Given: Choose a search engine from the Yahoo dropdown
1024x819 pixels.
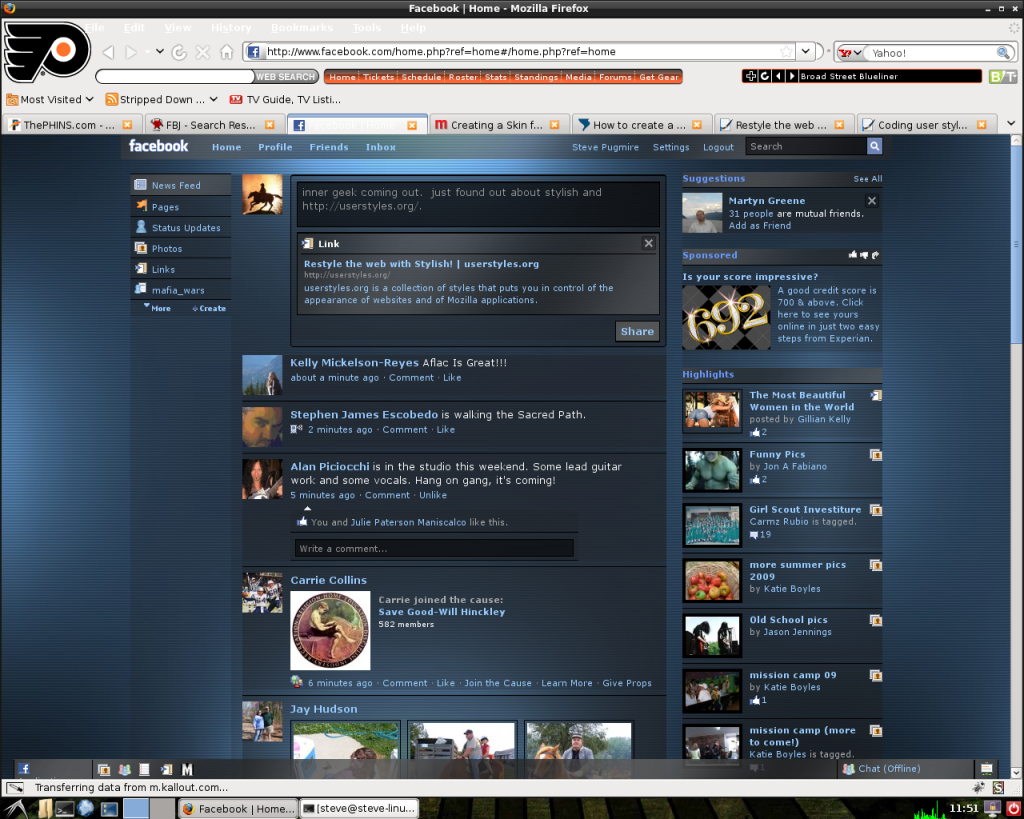Looking at the screenshot, I should [850, 53].
